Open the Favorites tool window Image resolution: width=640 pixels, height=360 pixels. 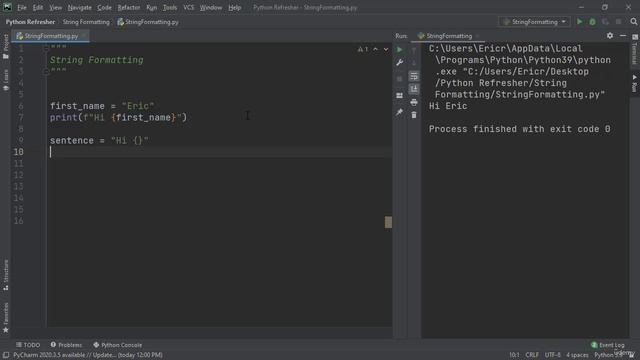click(6, 318)
